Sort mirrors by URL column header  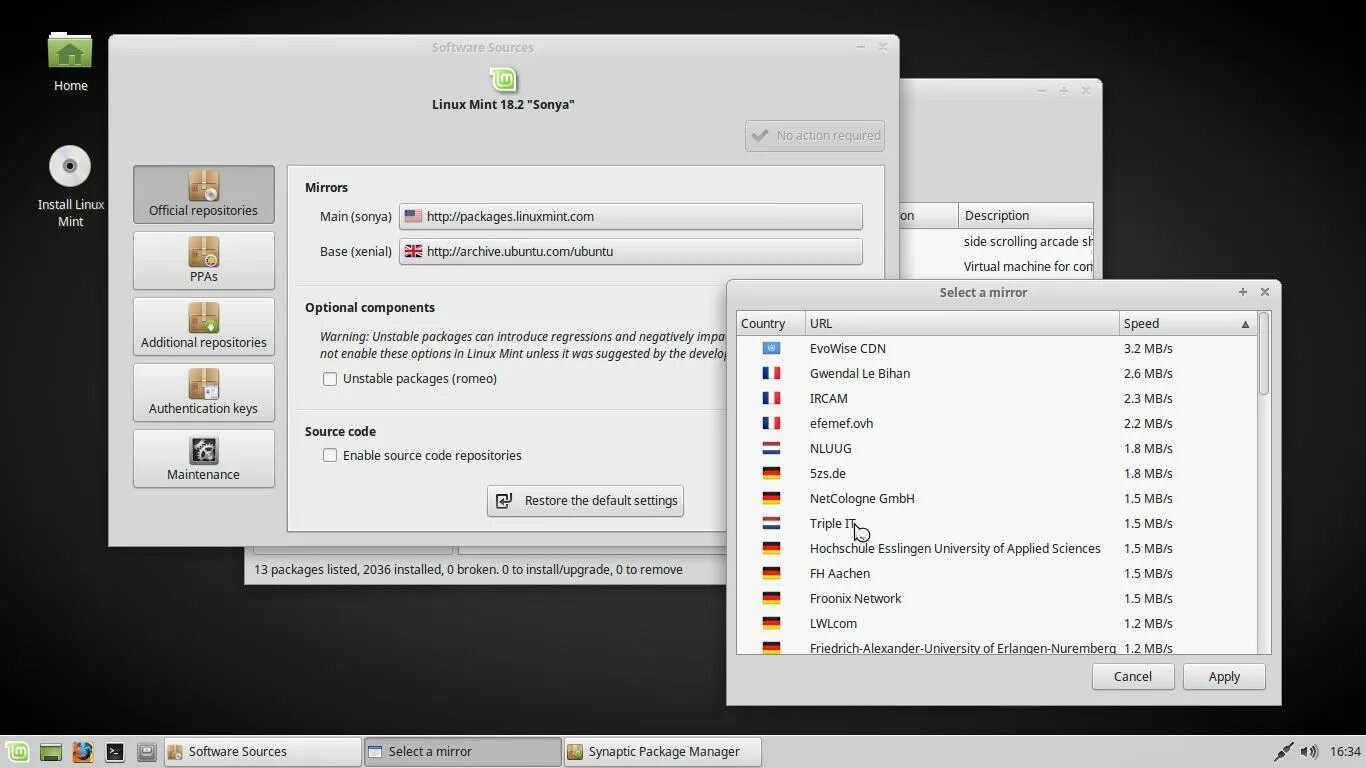click(961, 323)
